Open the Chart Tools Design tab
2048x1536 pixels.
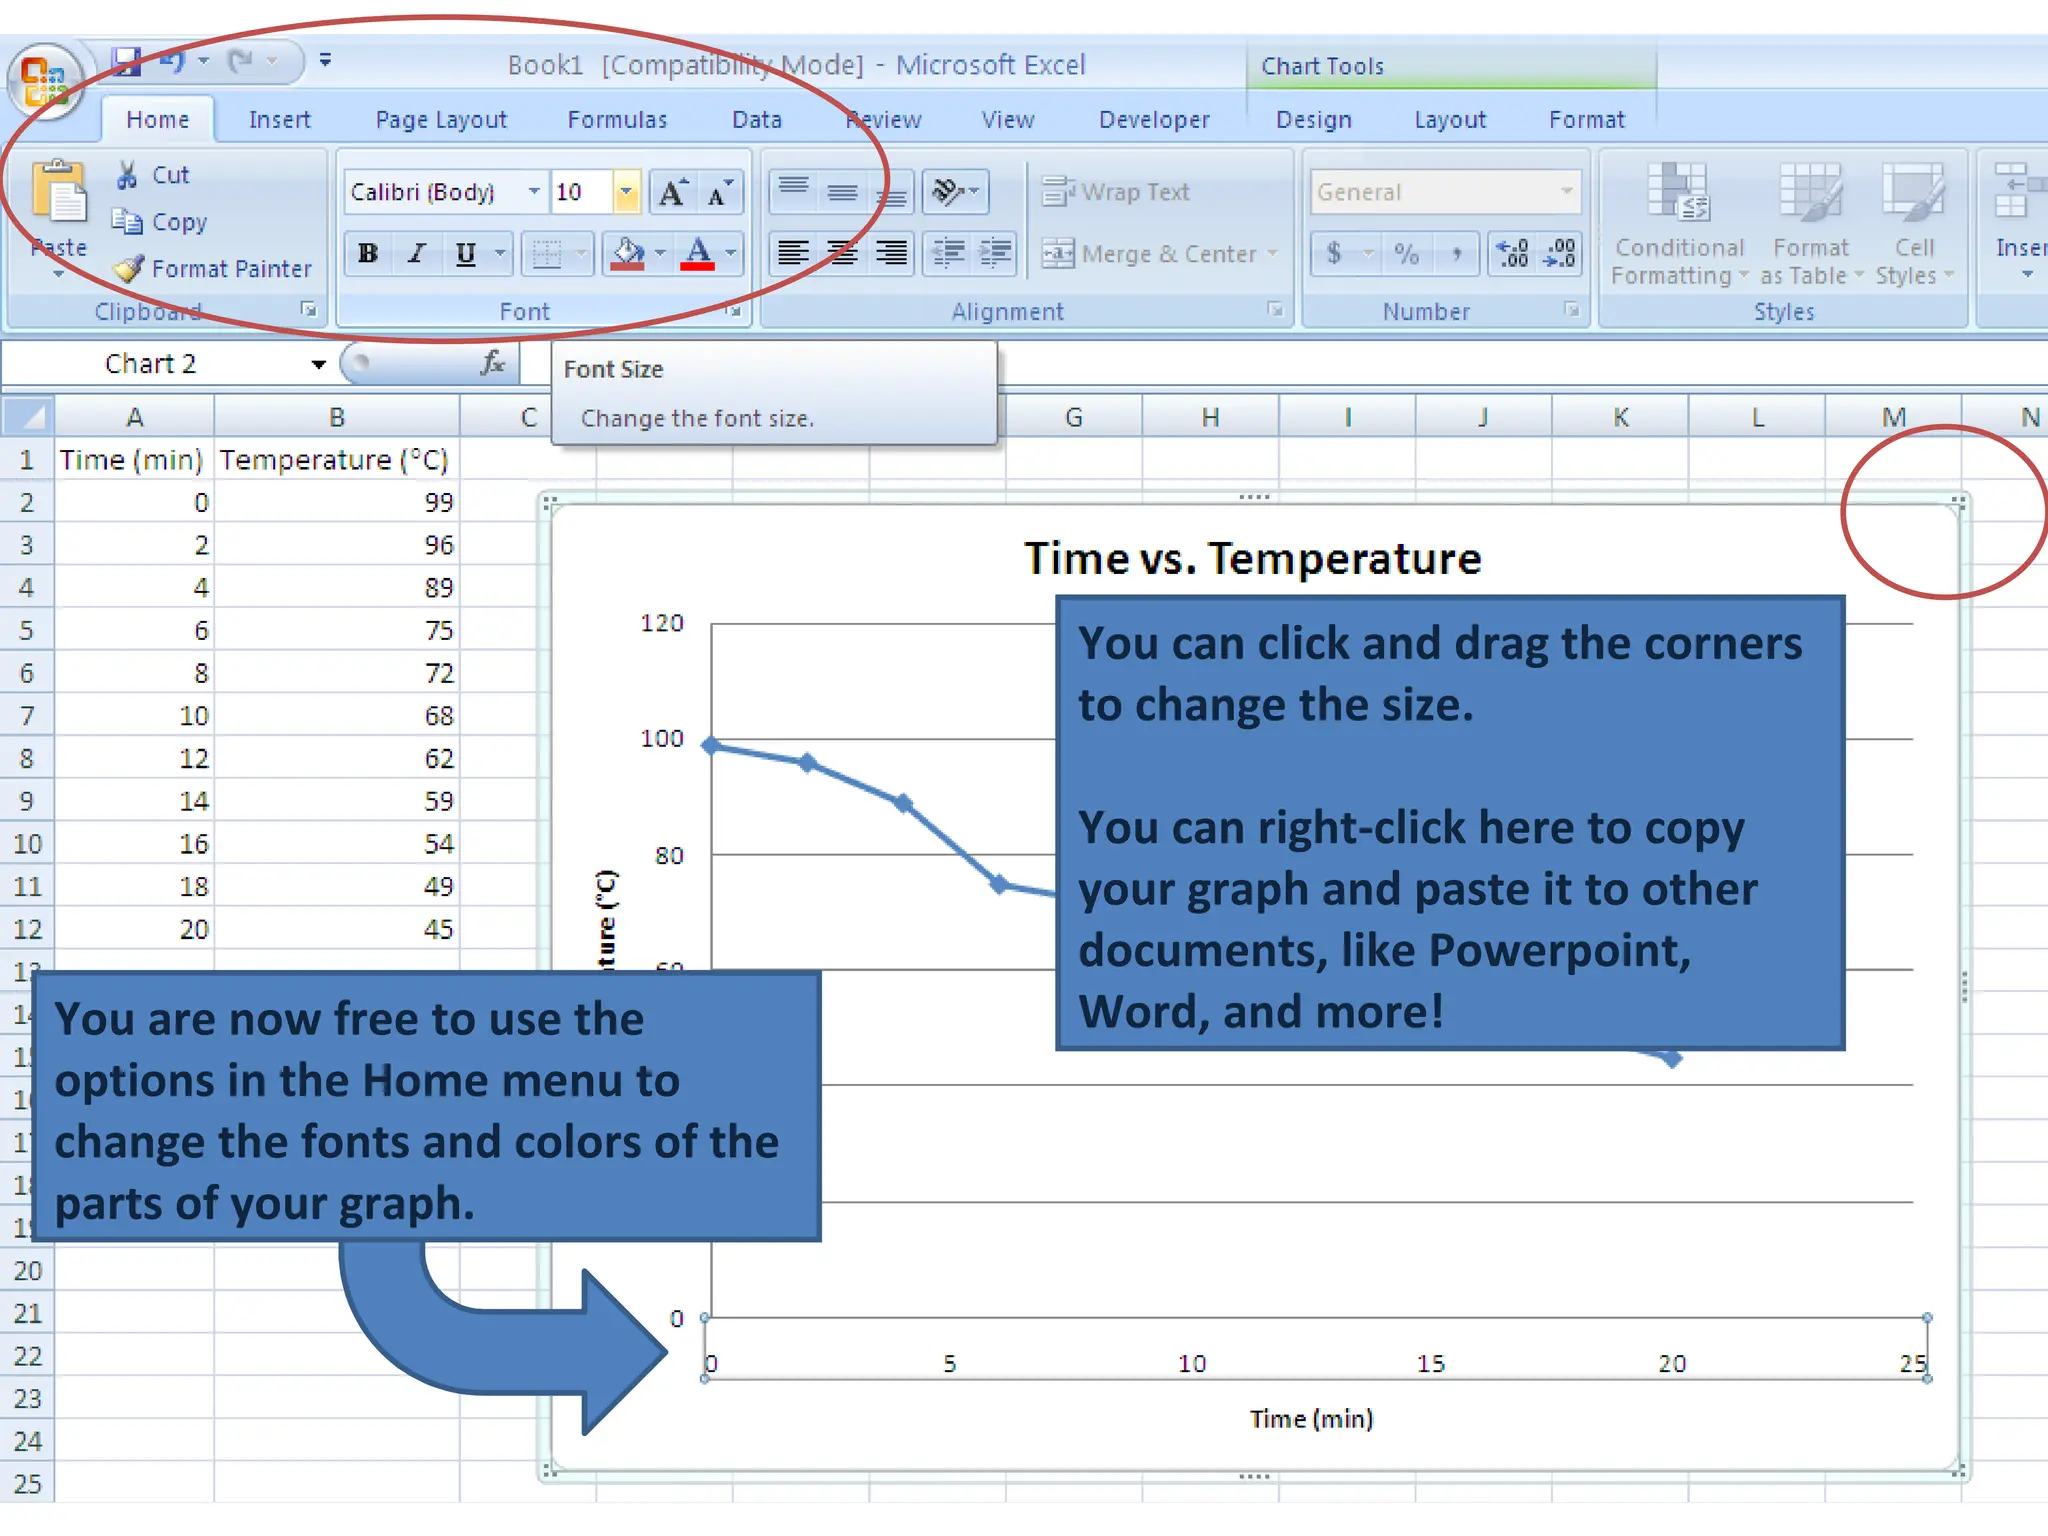(x=1313, y=120)
